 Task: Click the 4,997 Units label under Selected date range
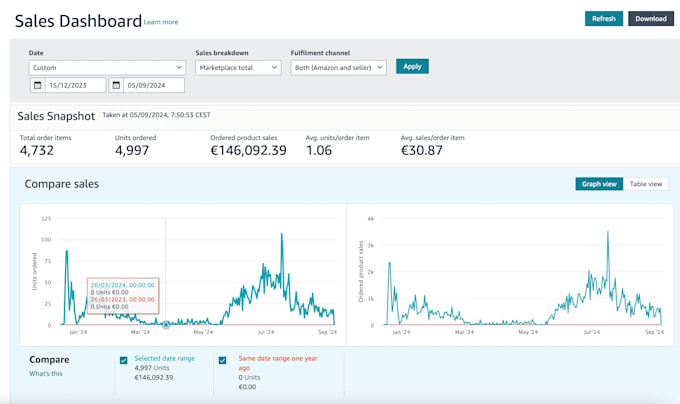[x=152, y=368]
